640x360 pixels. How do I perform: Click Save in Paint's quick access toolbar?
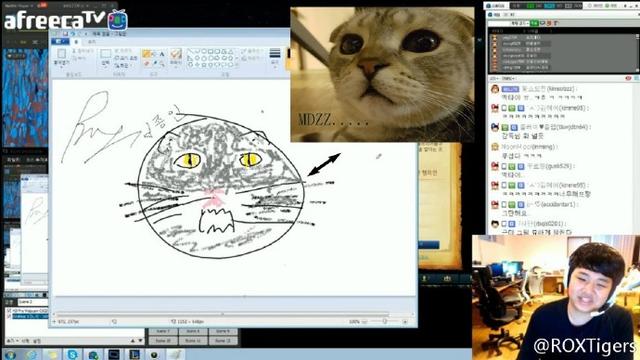click(65, 34)
